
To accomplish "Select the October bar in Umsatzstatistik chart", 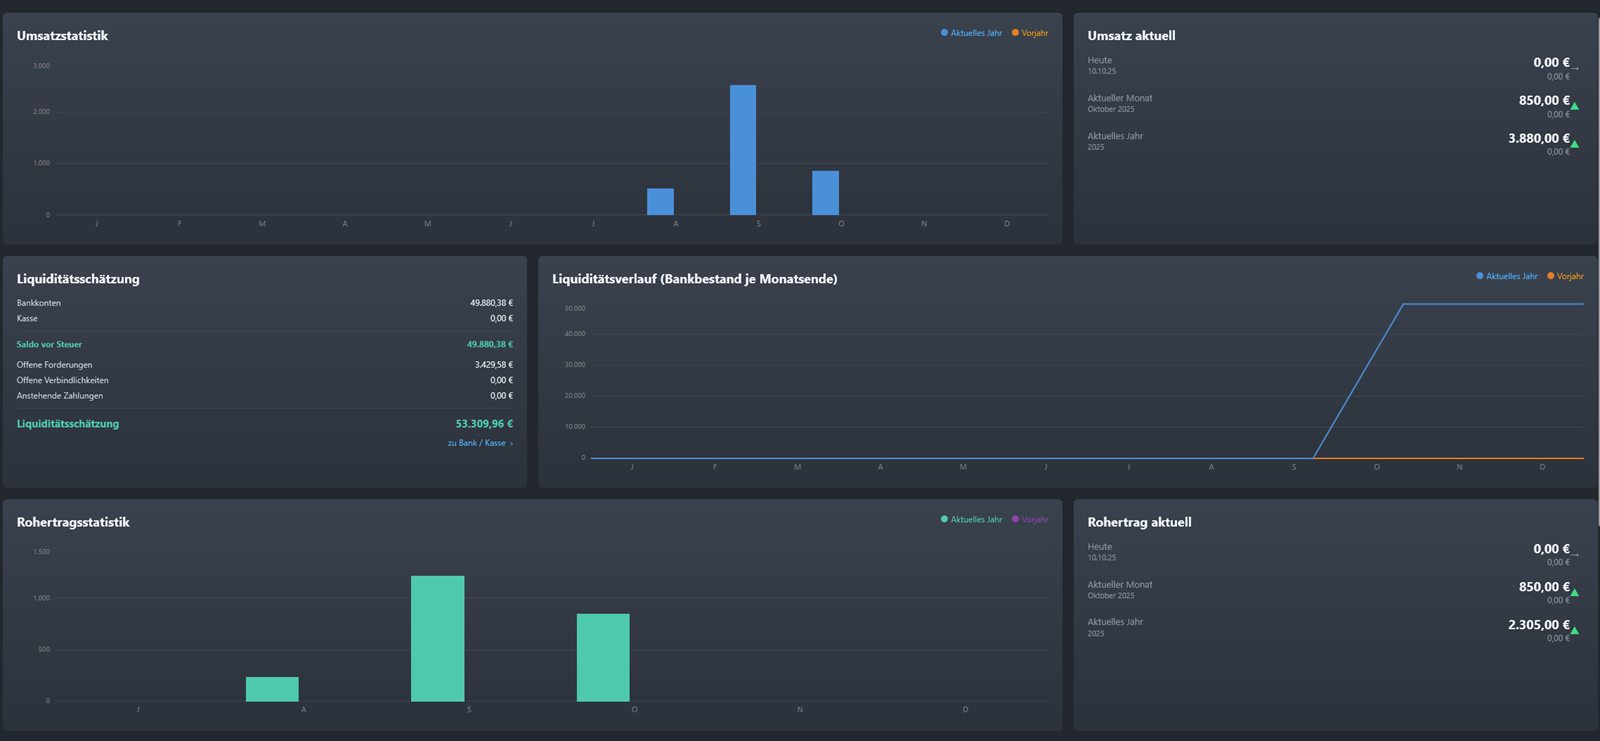I will point(825,193).
